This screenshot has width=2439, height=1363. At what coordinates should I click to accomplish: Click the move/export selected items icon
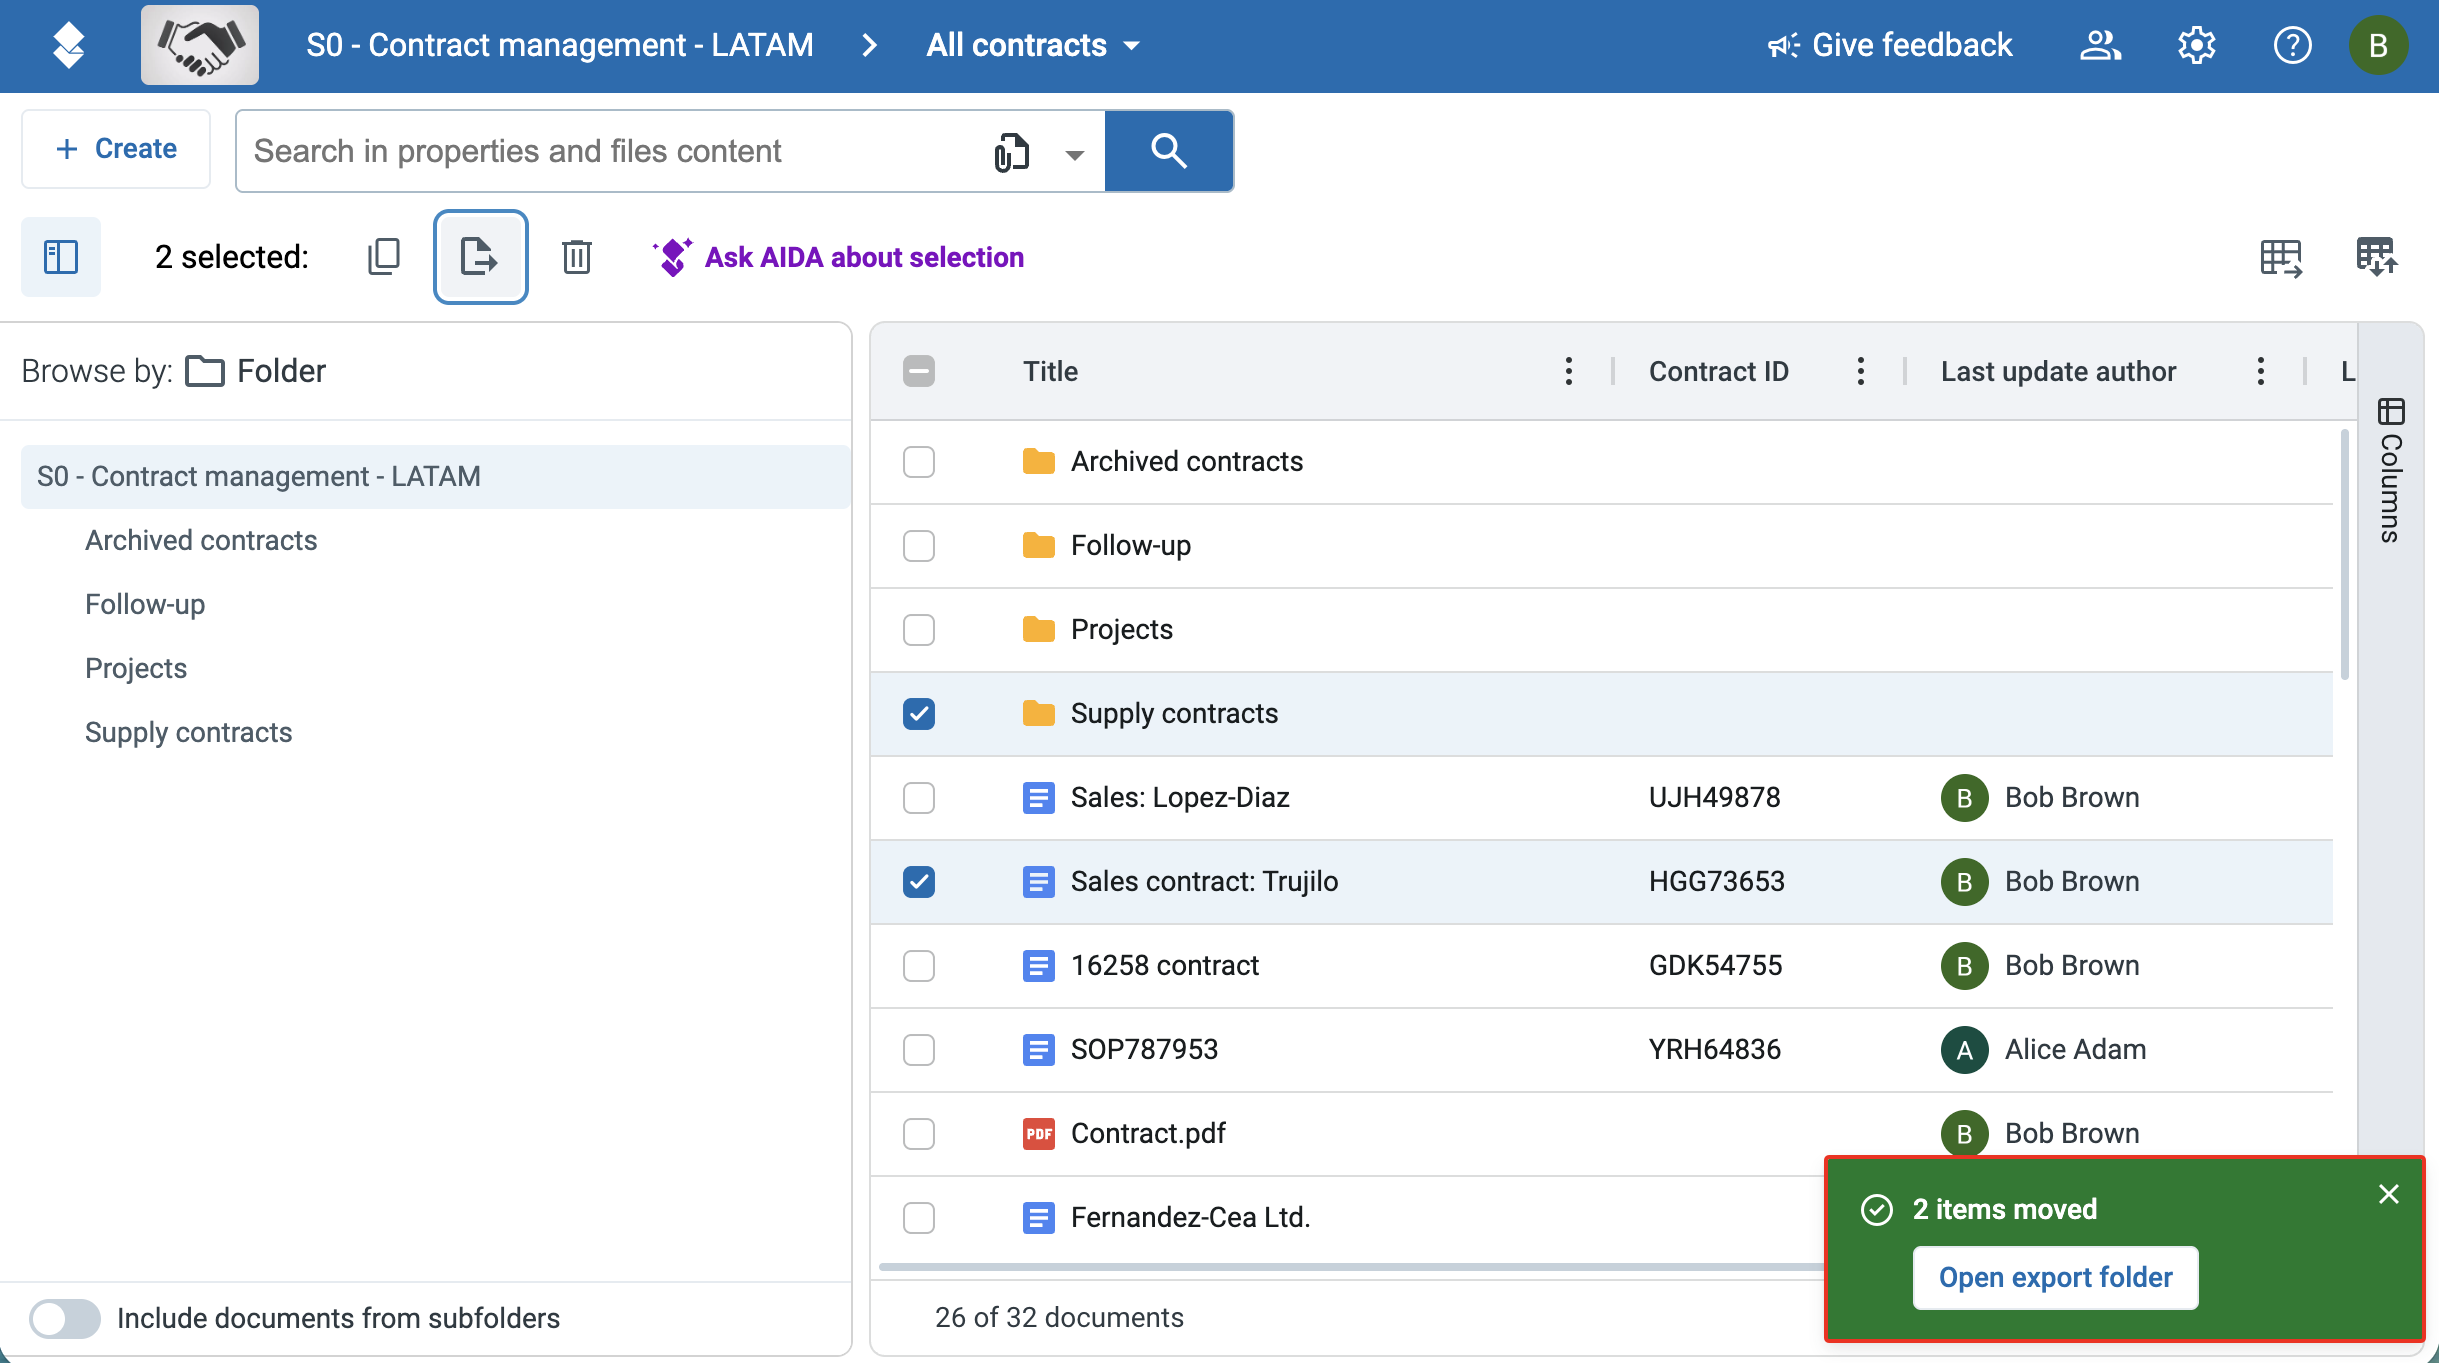click(480, 257)
